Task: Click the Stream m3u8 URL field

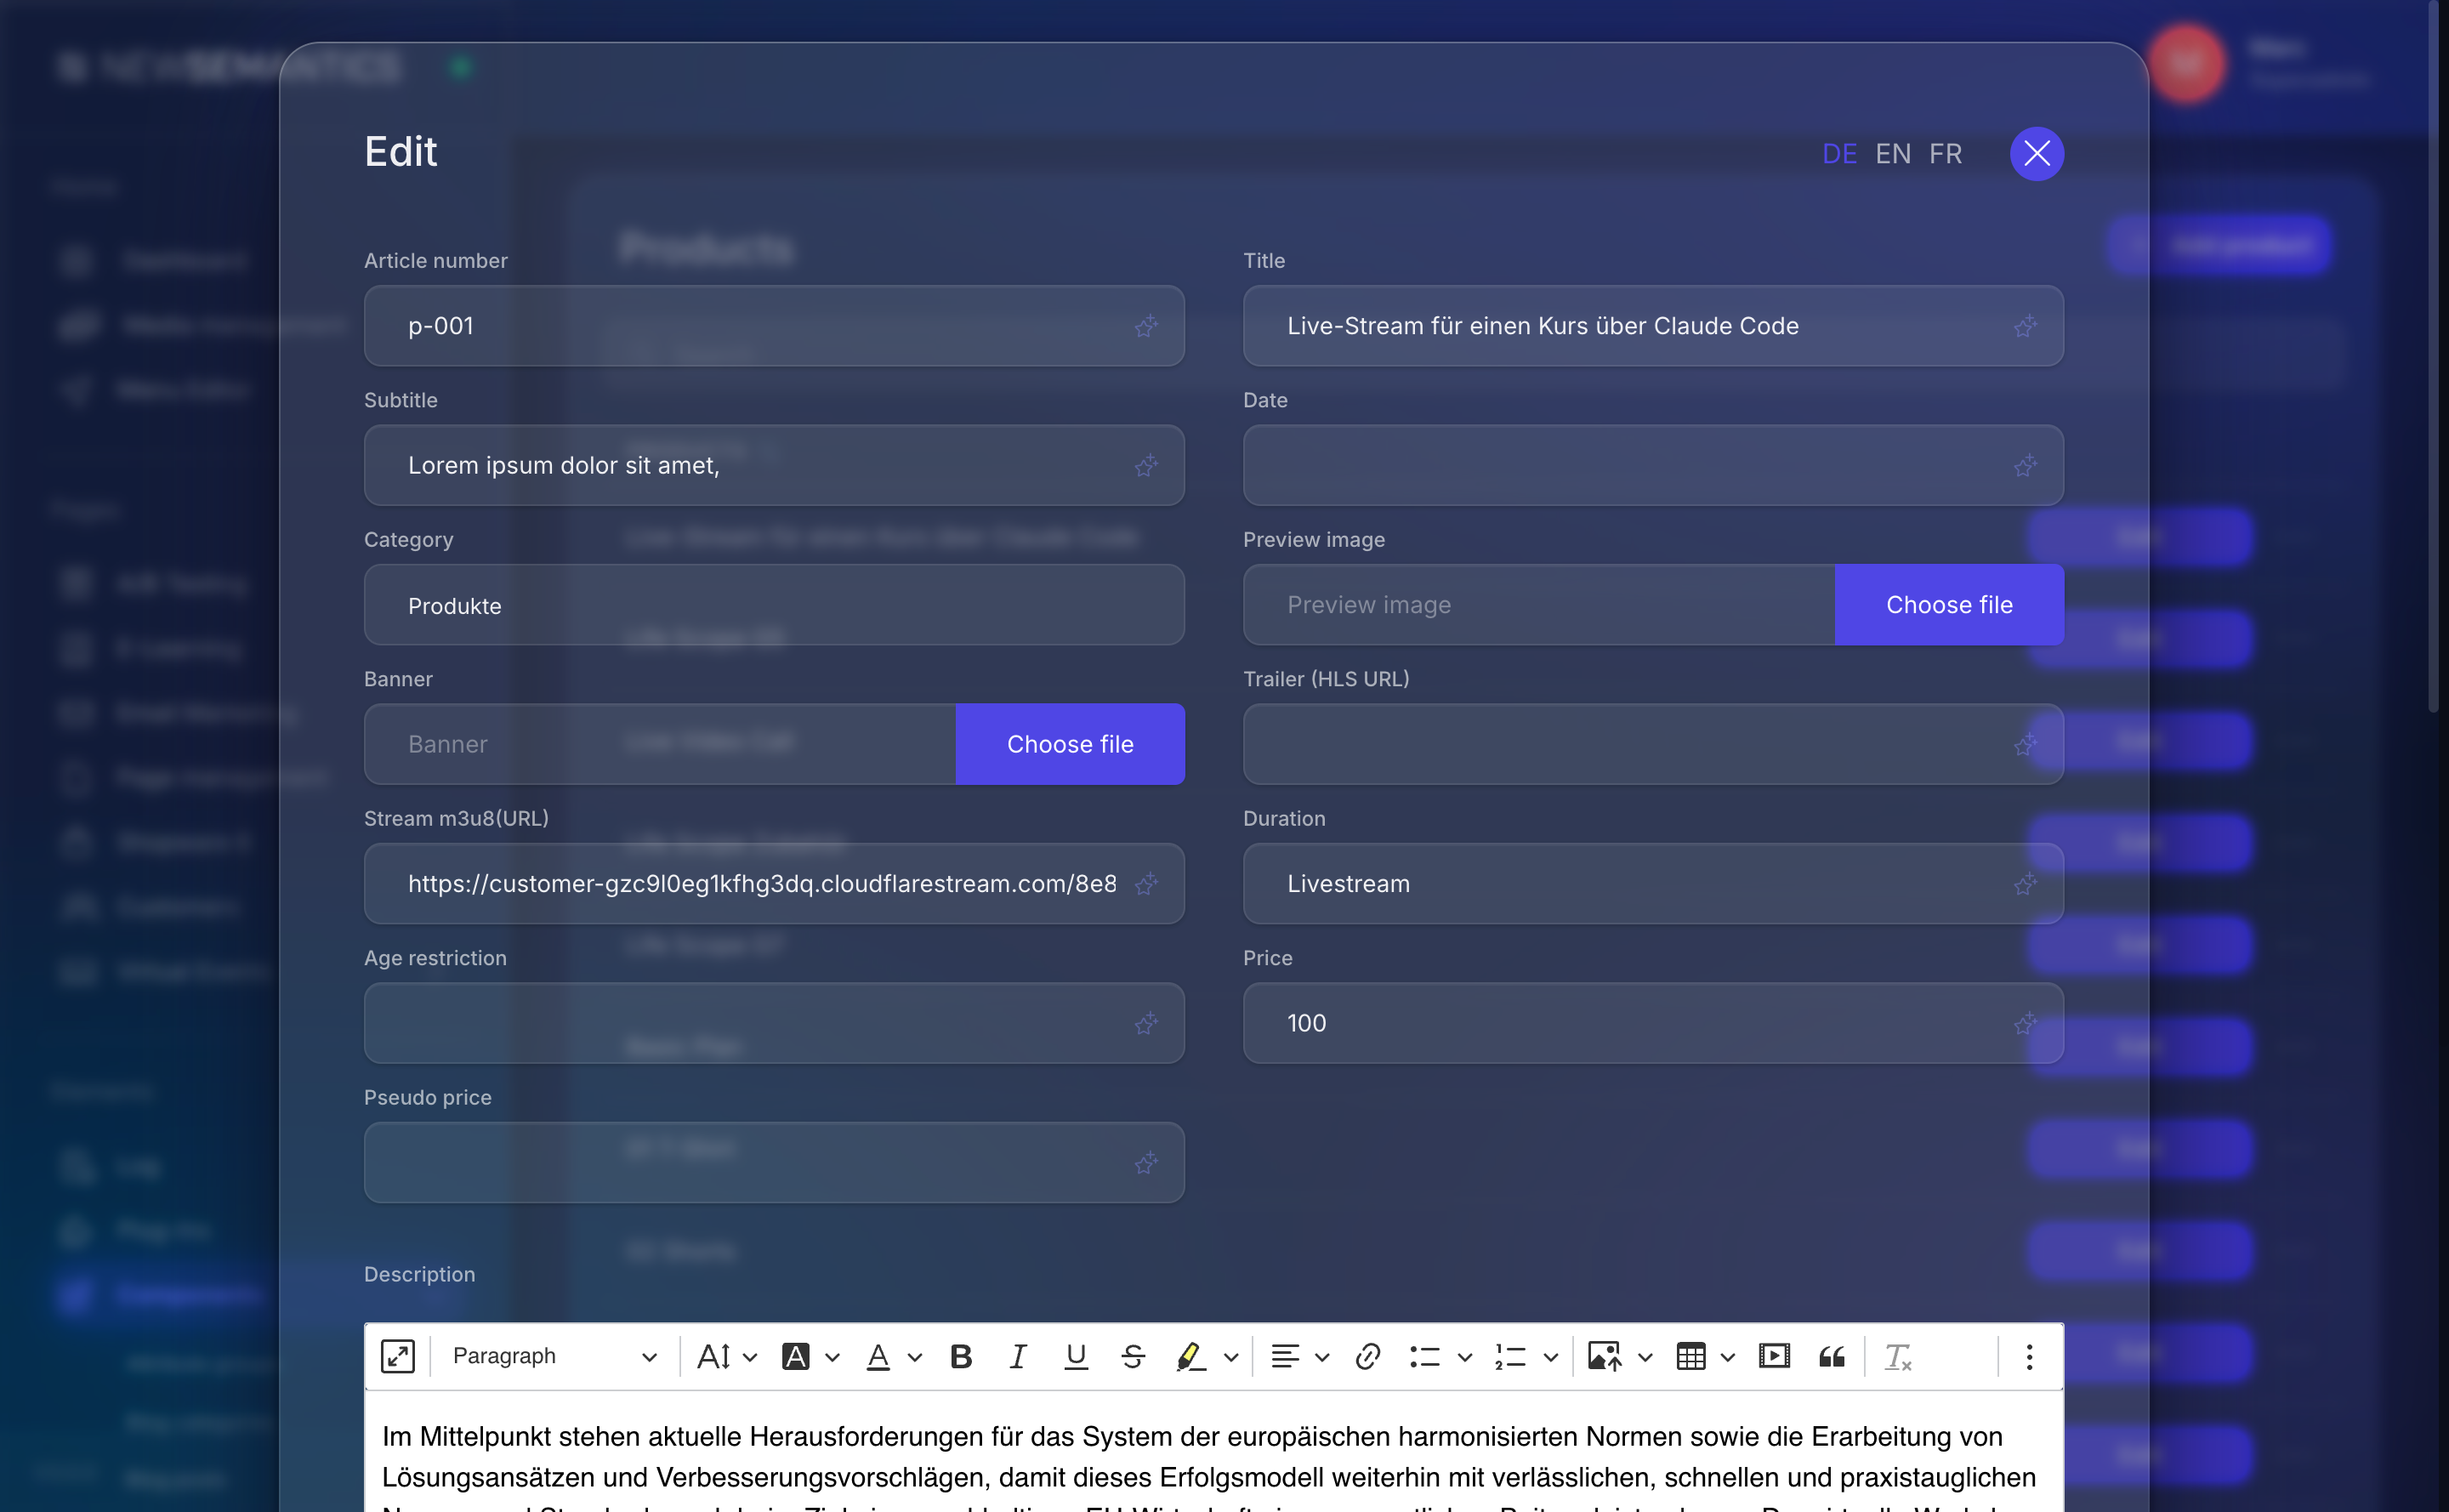Action: pyautogui.click(x=774, y=884)
